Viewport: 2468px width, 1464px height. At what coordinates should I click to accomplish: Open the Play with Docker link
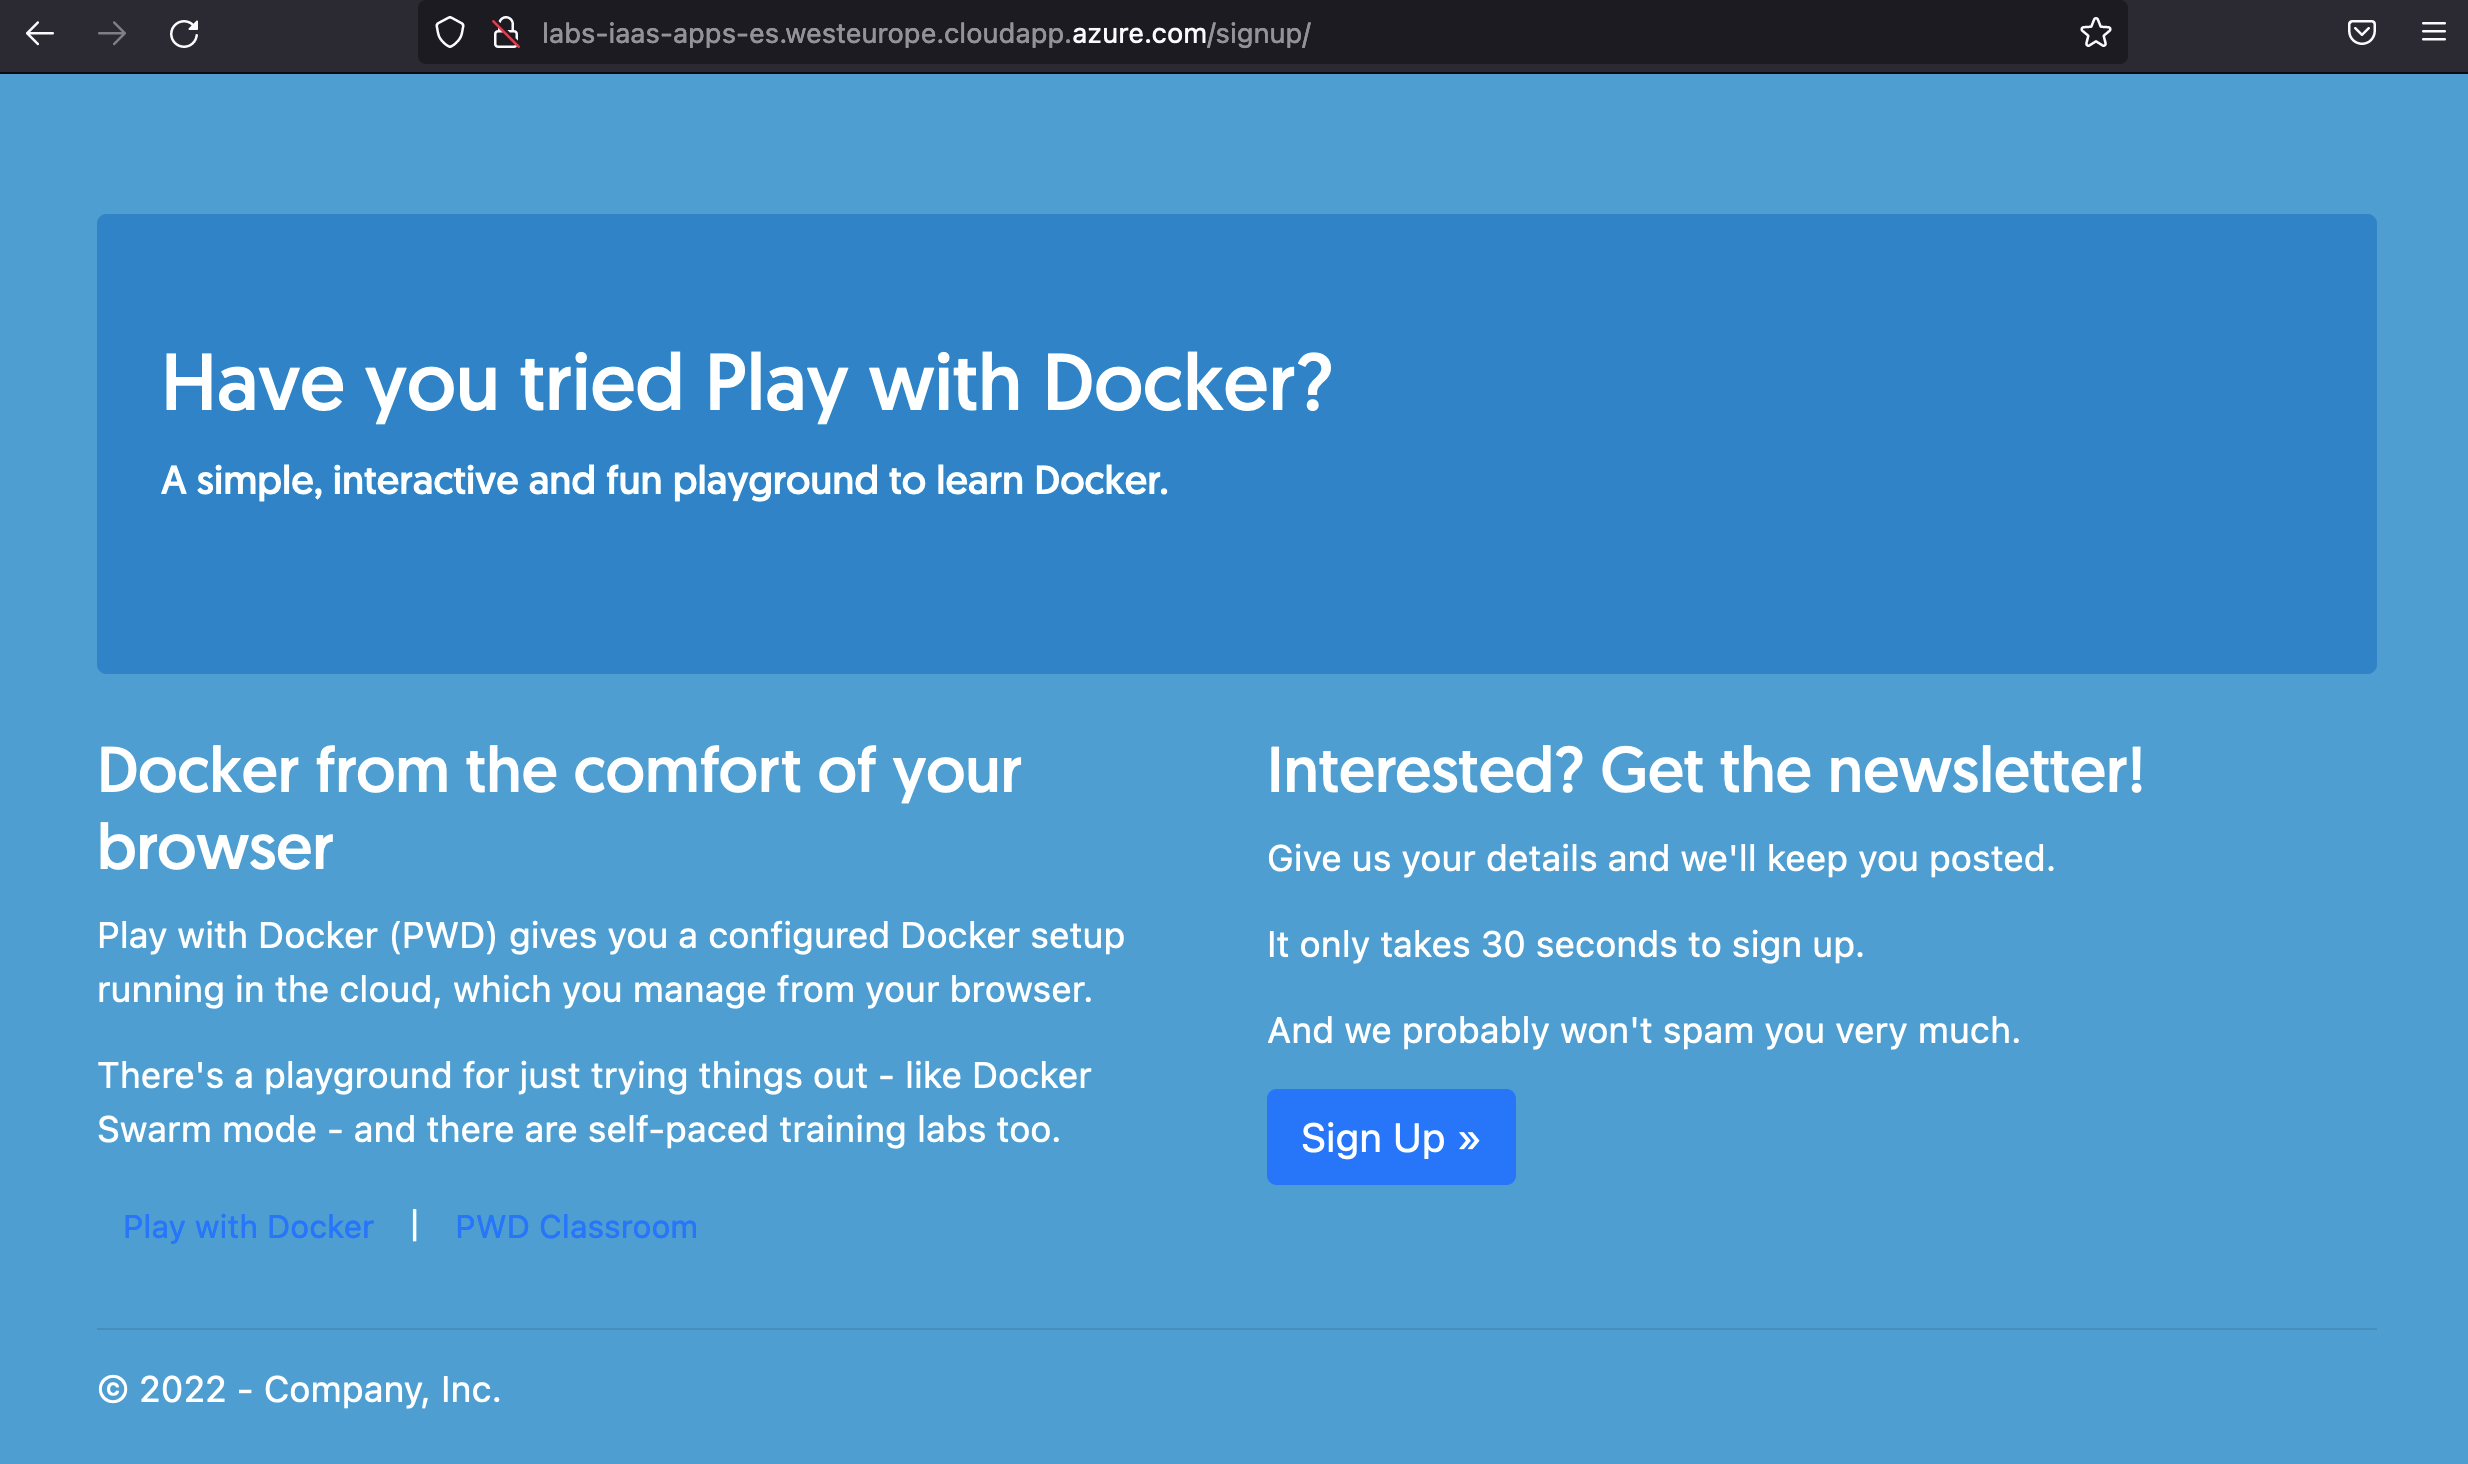[248, 1226]
